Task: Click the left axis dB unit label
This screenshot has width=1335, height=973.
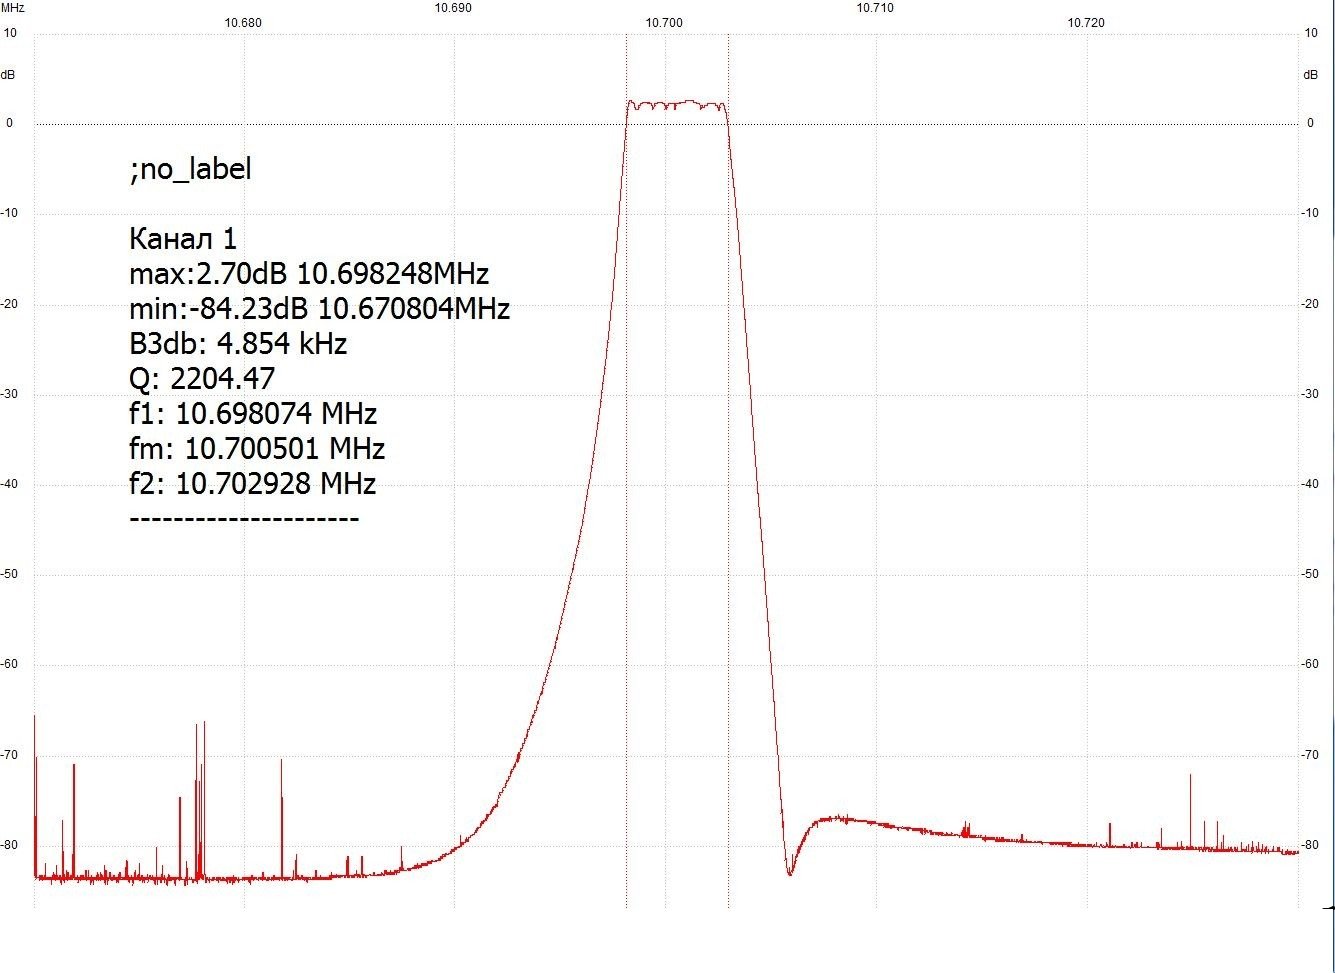Action: 9,75
